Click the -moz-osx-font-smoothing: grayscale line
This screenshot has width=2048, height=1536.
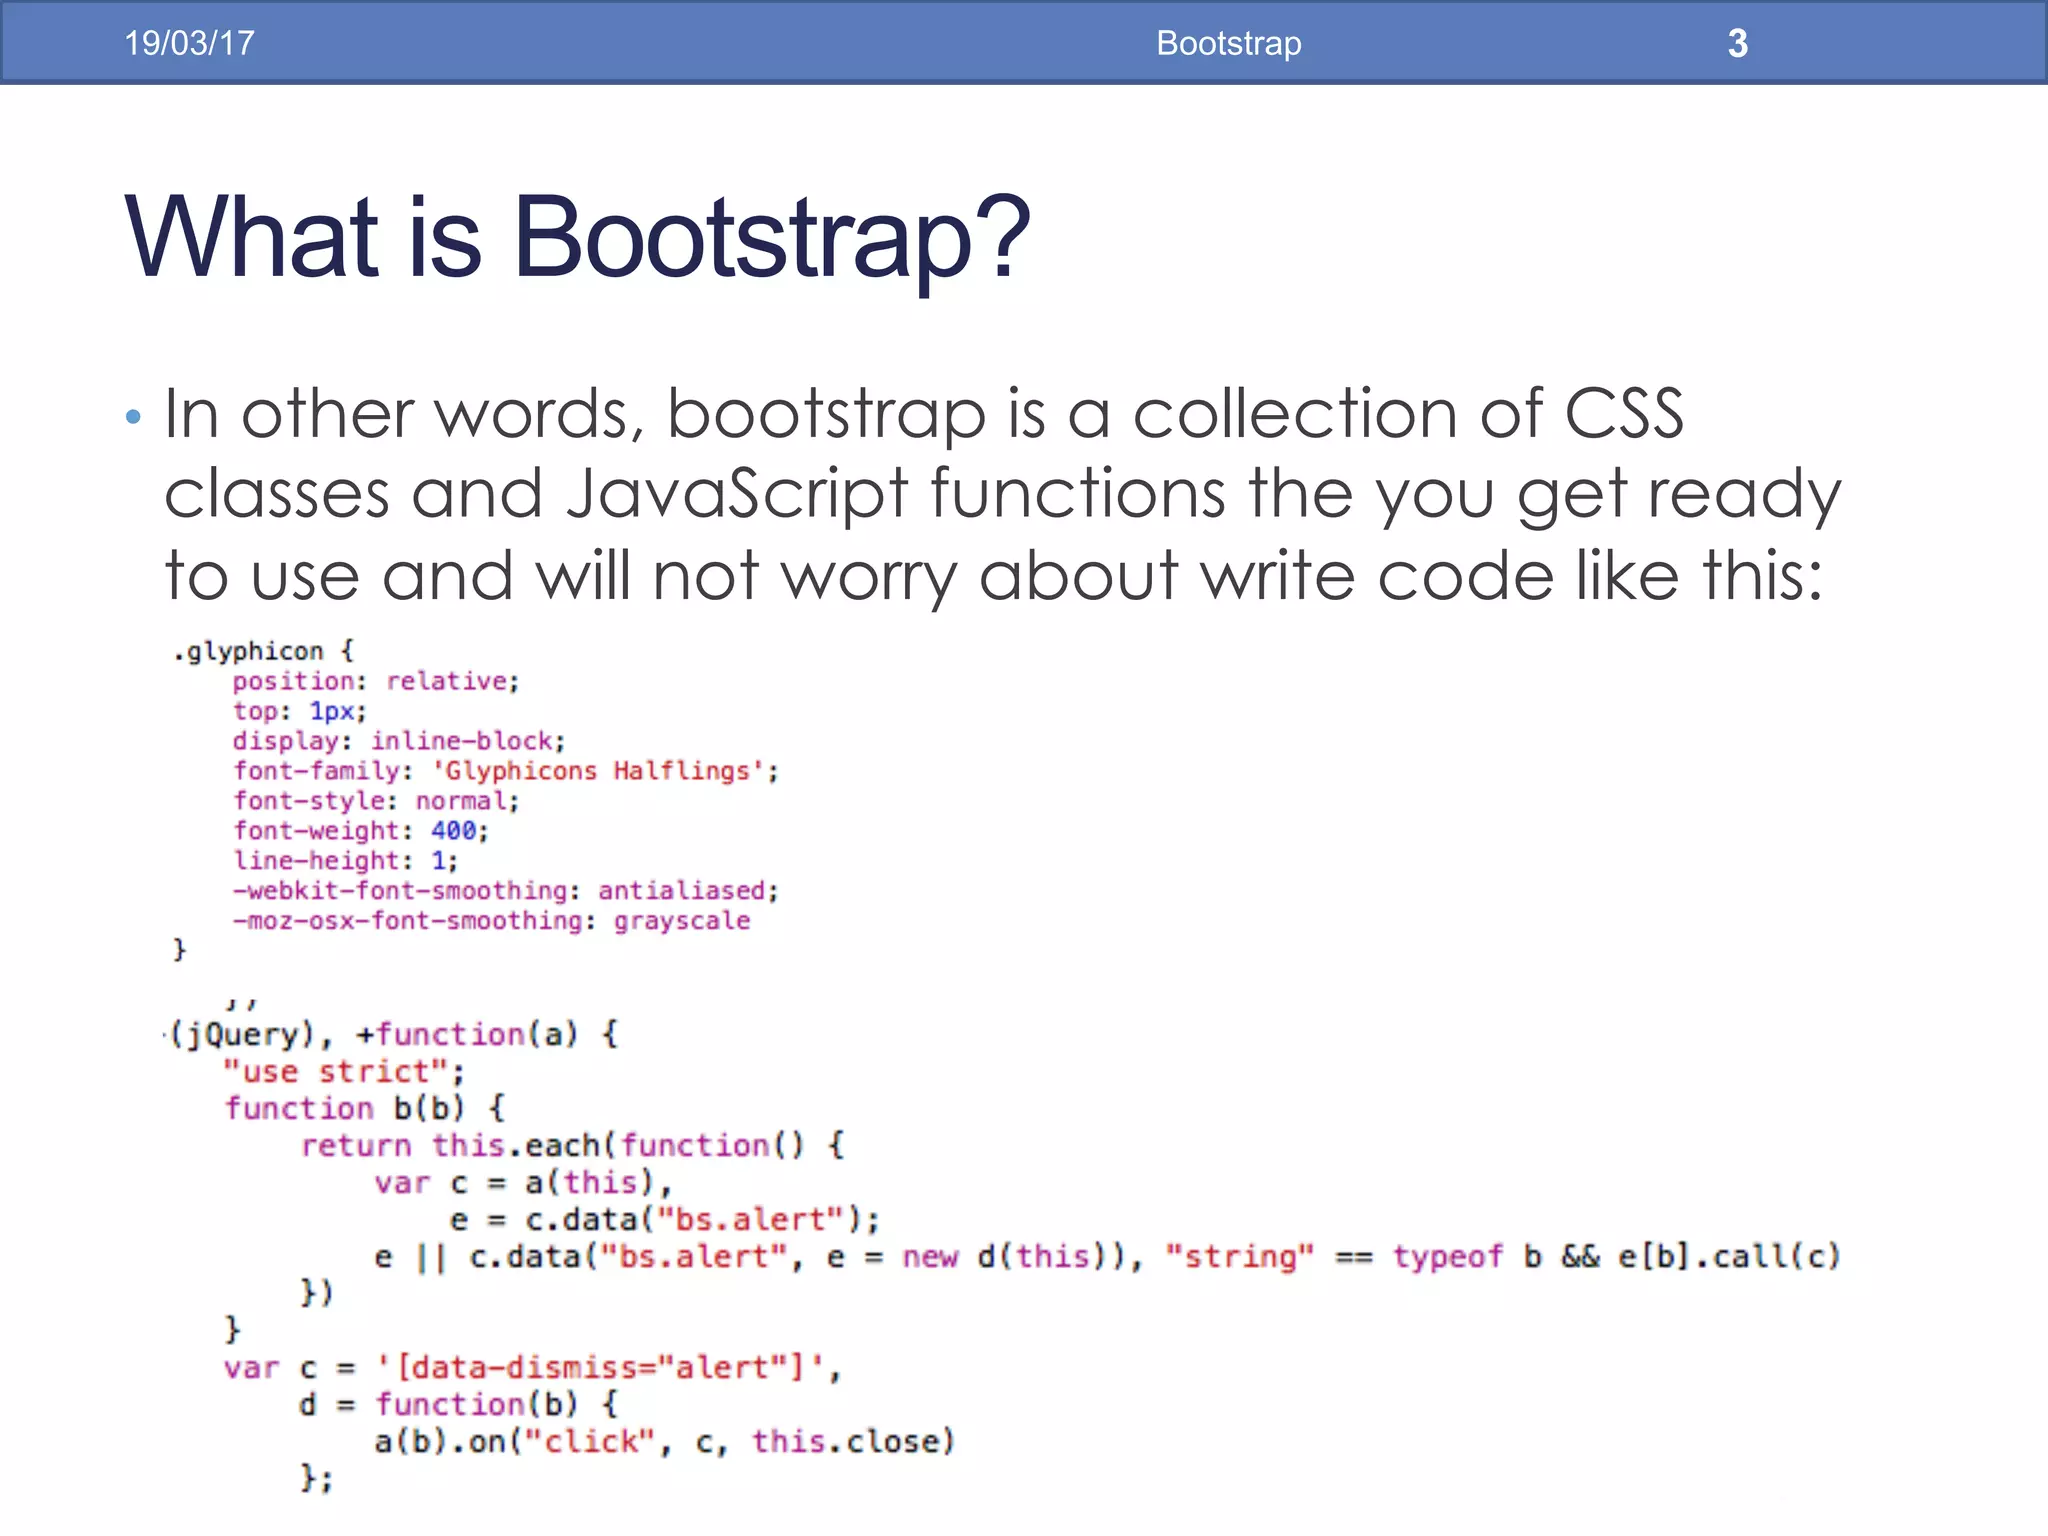[491, 921]
